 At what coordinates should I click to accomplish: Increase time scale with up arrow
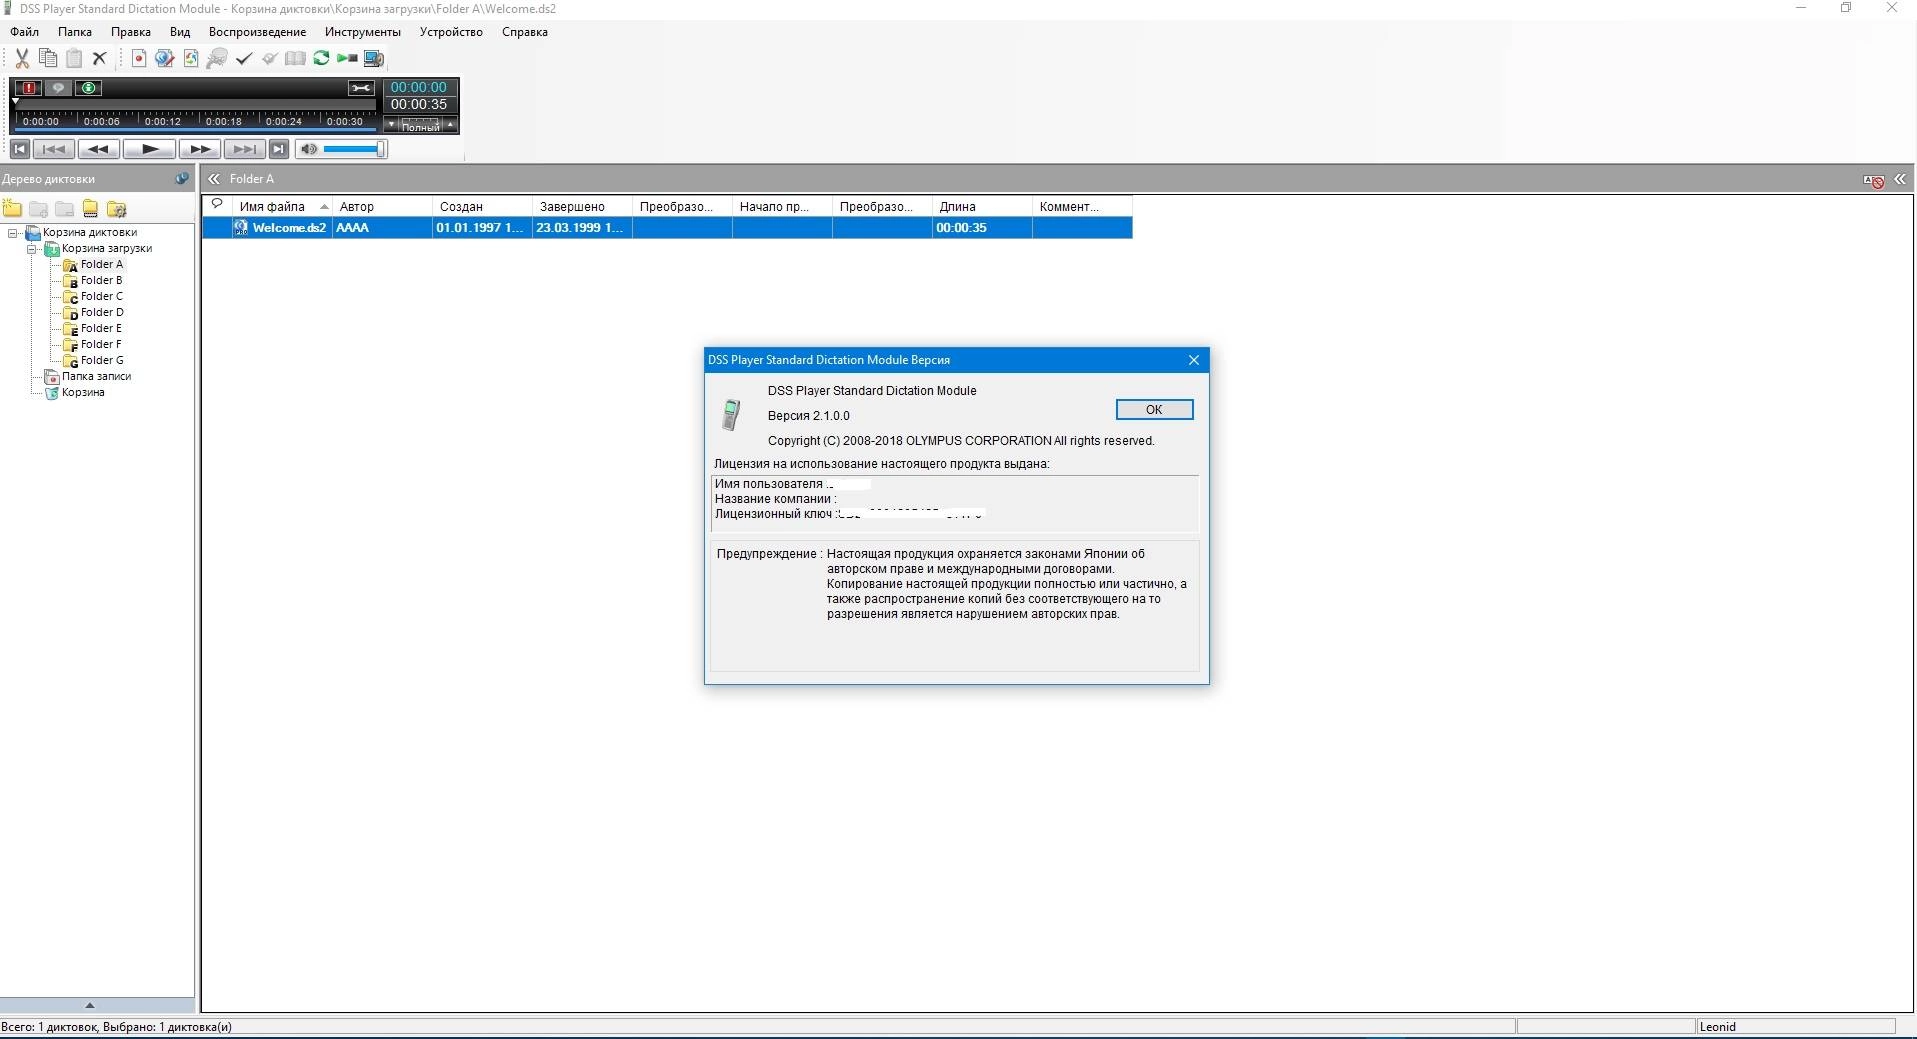pyautogui.click(x=451, y=125)
